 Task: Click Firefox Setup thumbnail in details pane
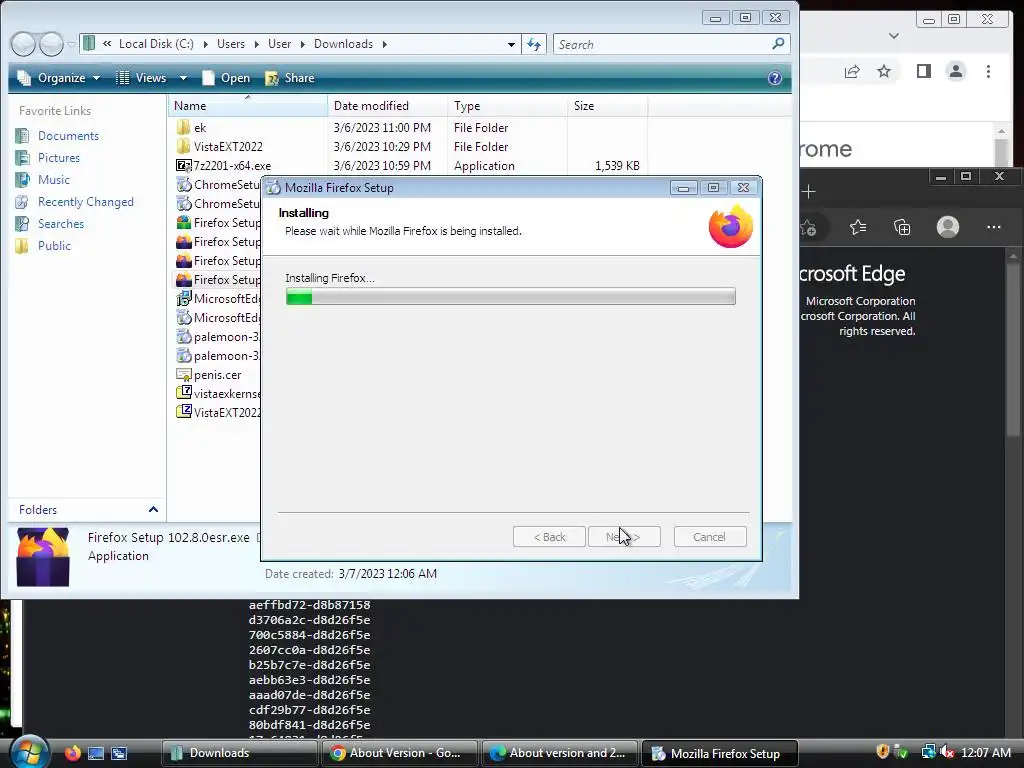[43, 556]
